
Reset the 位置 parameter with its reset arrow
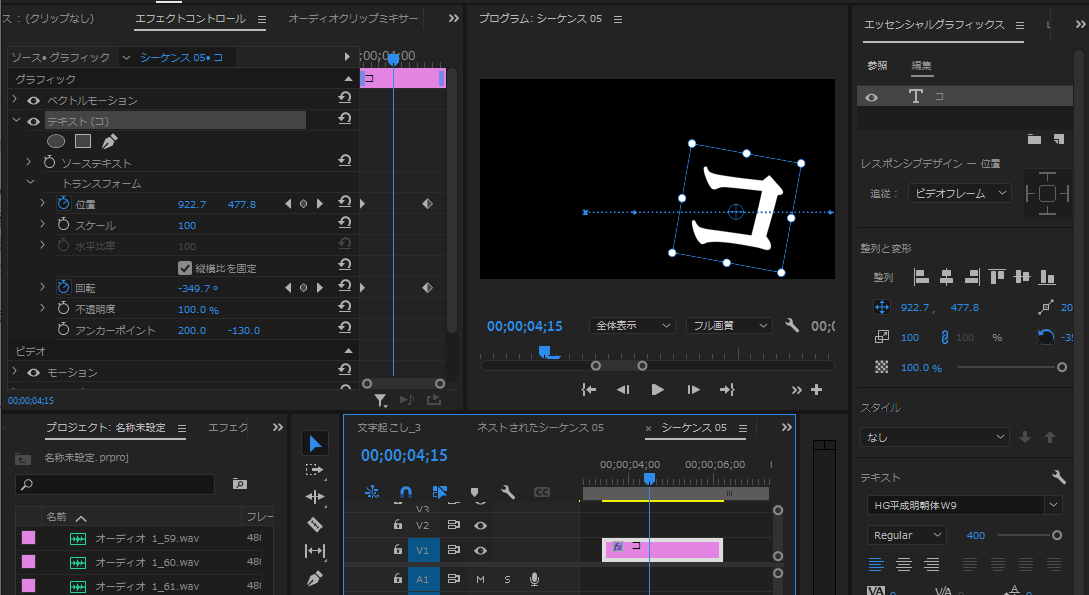pos(344,203)
